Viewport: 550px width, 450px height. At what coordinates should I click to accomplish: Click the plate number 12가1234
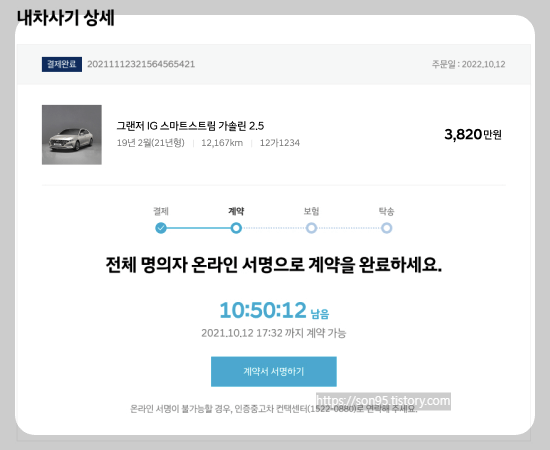[280, 143]
